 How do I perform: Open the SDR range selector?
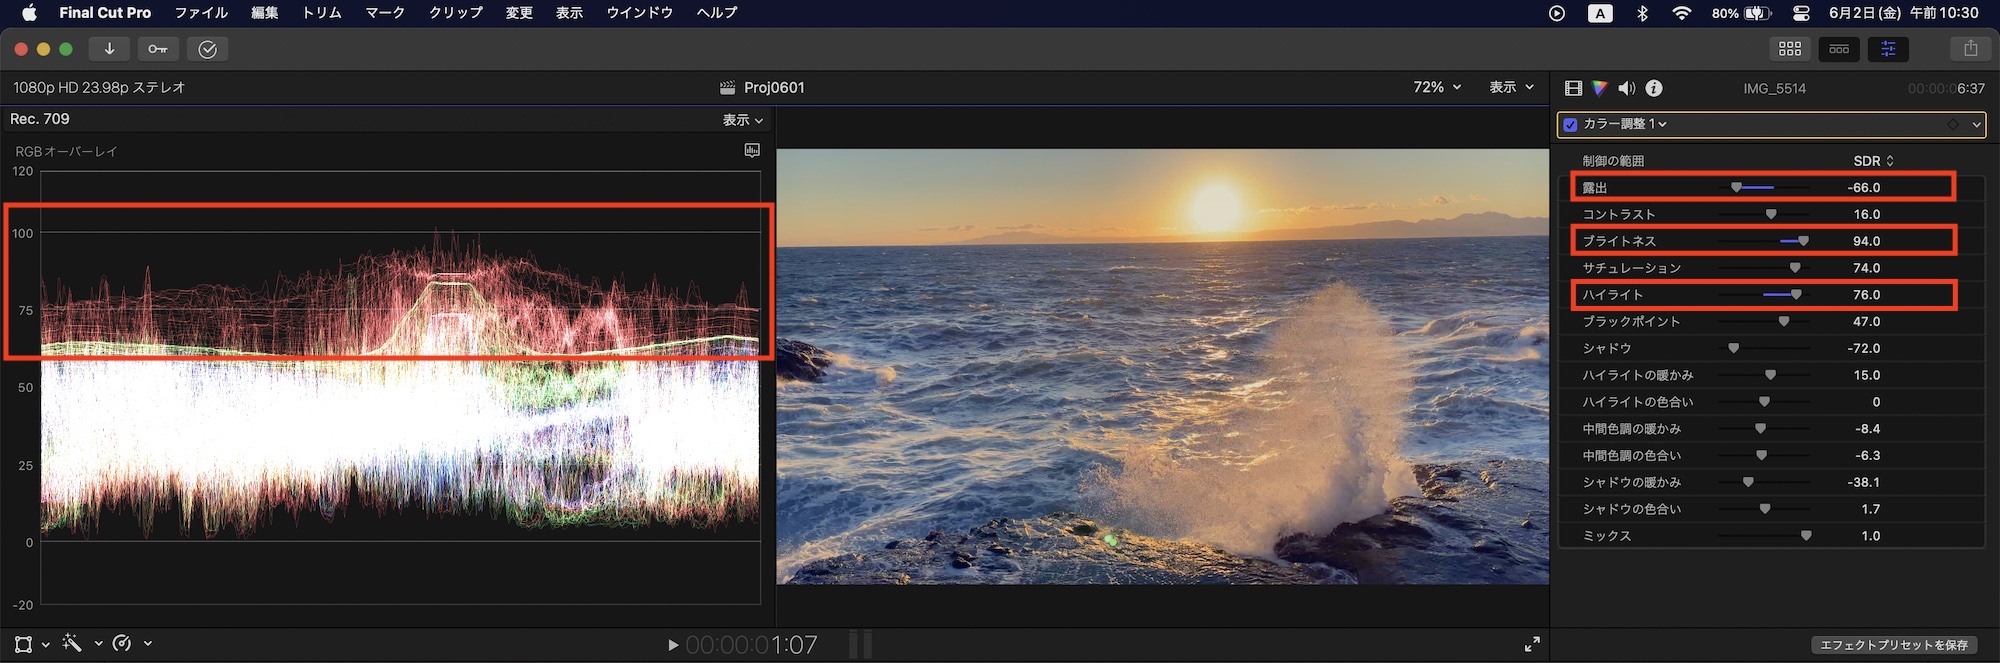(x=1873, y=160)
